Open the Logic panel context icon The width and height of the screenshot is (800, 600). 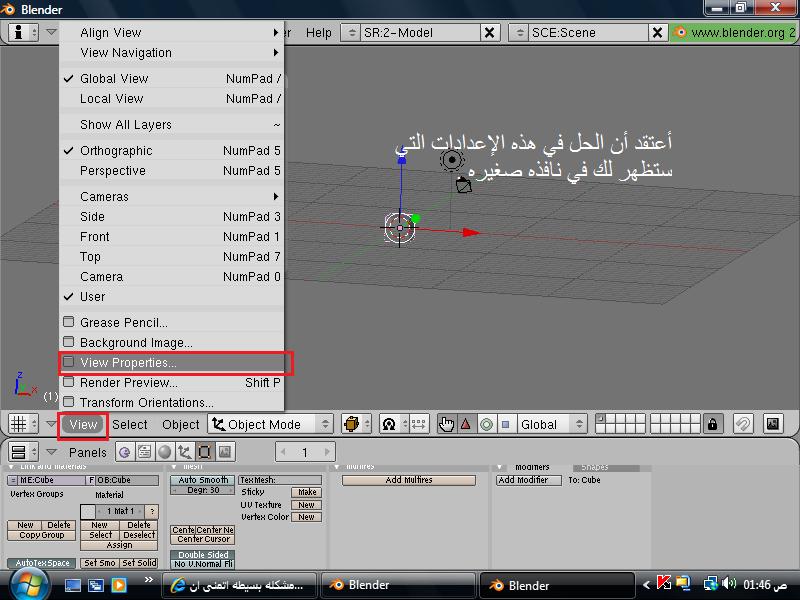pos(124,452)
